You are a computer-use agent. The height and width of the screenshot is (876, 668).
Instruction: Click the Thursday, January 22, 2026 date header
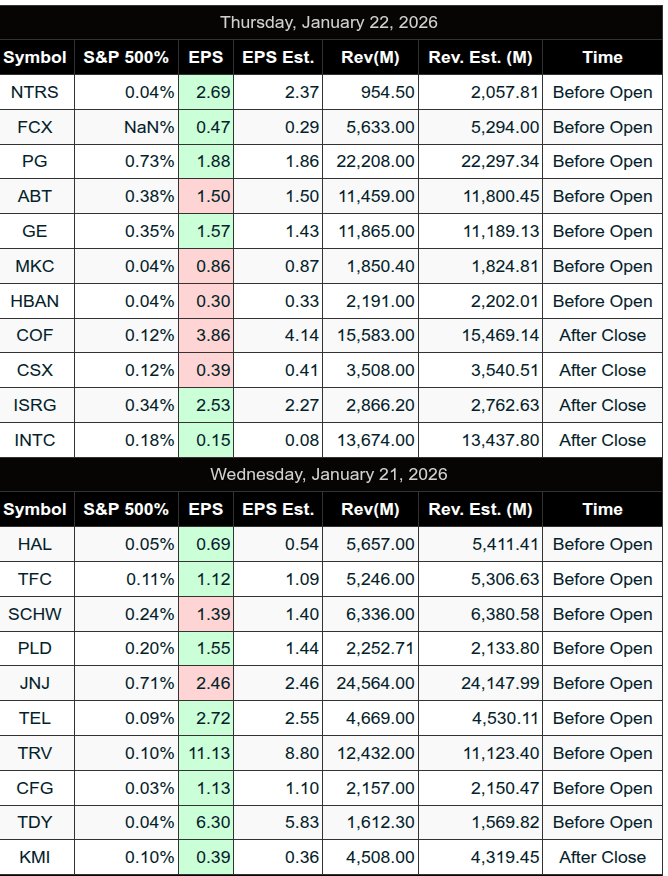[x=329, y=22]
